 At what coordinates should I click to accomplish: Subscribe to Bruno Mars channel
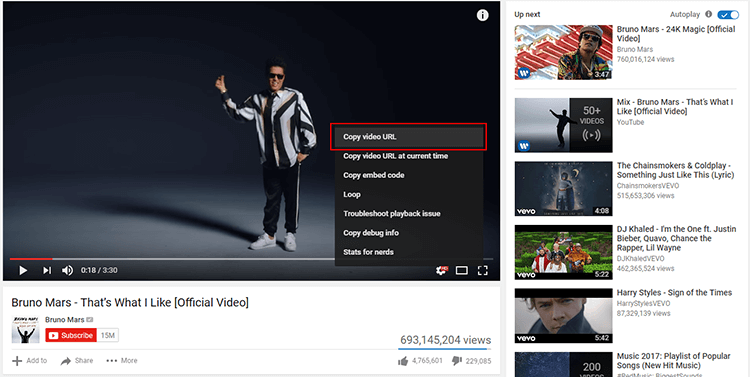pyautogui.click(x=71, y=335)
